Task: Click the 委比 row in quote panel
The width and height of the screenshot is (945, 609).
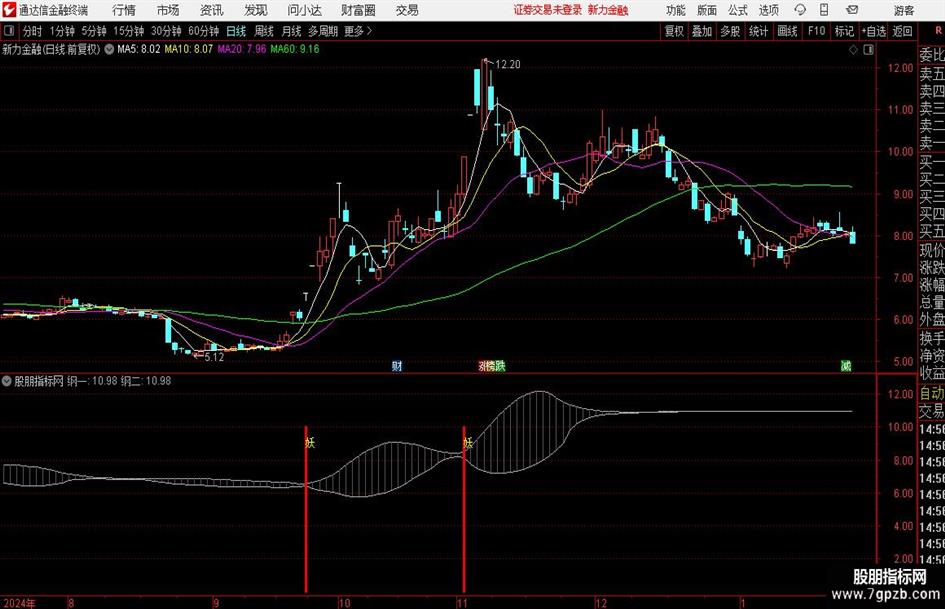Action: (932, 55)
